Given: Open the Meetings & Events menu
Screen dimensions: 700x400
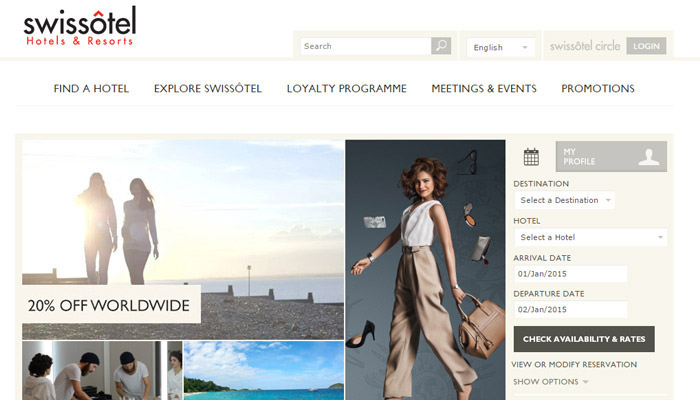Looking at the screenshot, I should click(x=484, y=88).
